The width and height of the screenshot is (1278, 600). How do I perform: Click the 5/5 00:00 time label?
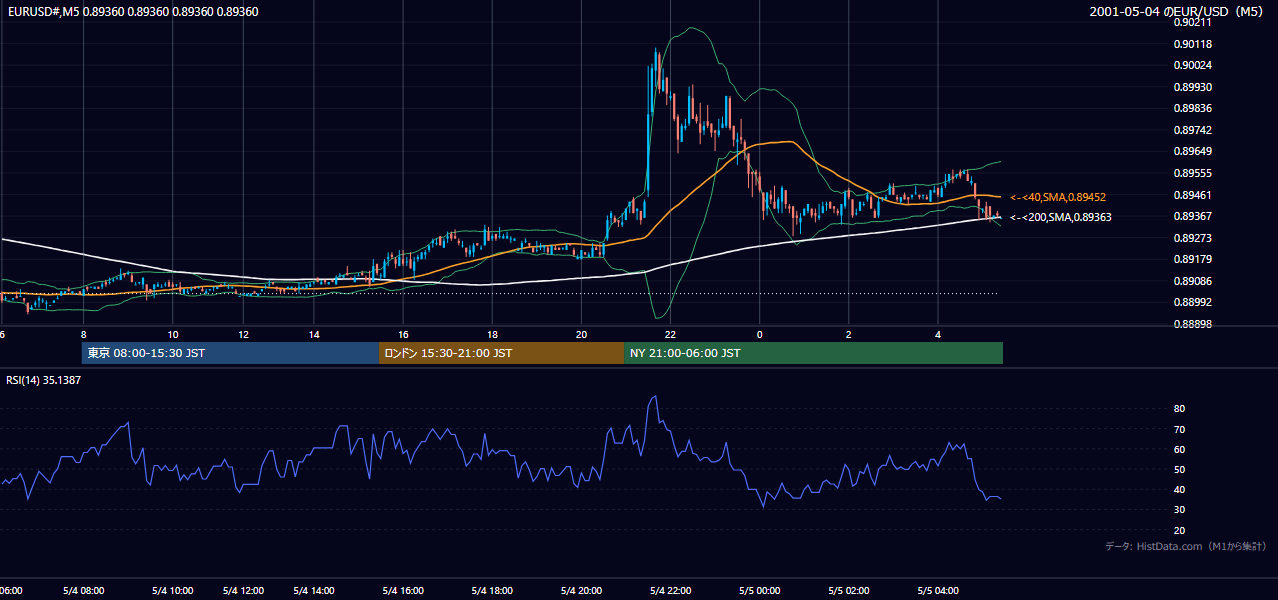(759, 591)
